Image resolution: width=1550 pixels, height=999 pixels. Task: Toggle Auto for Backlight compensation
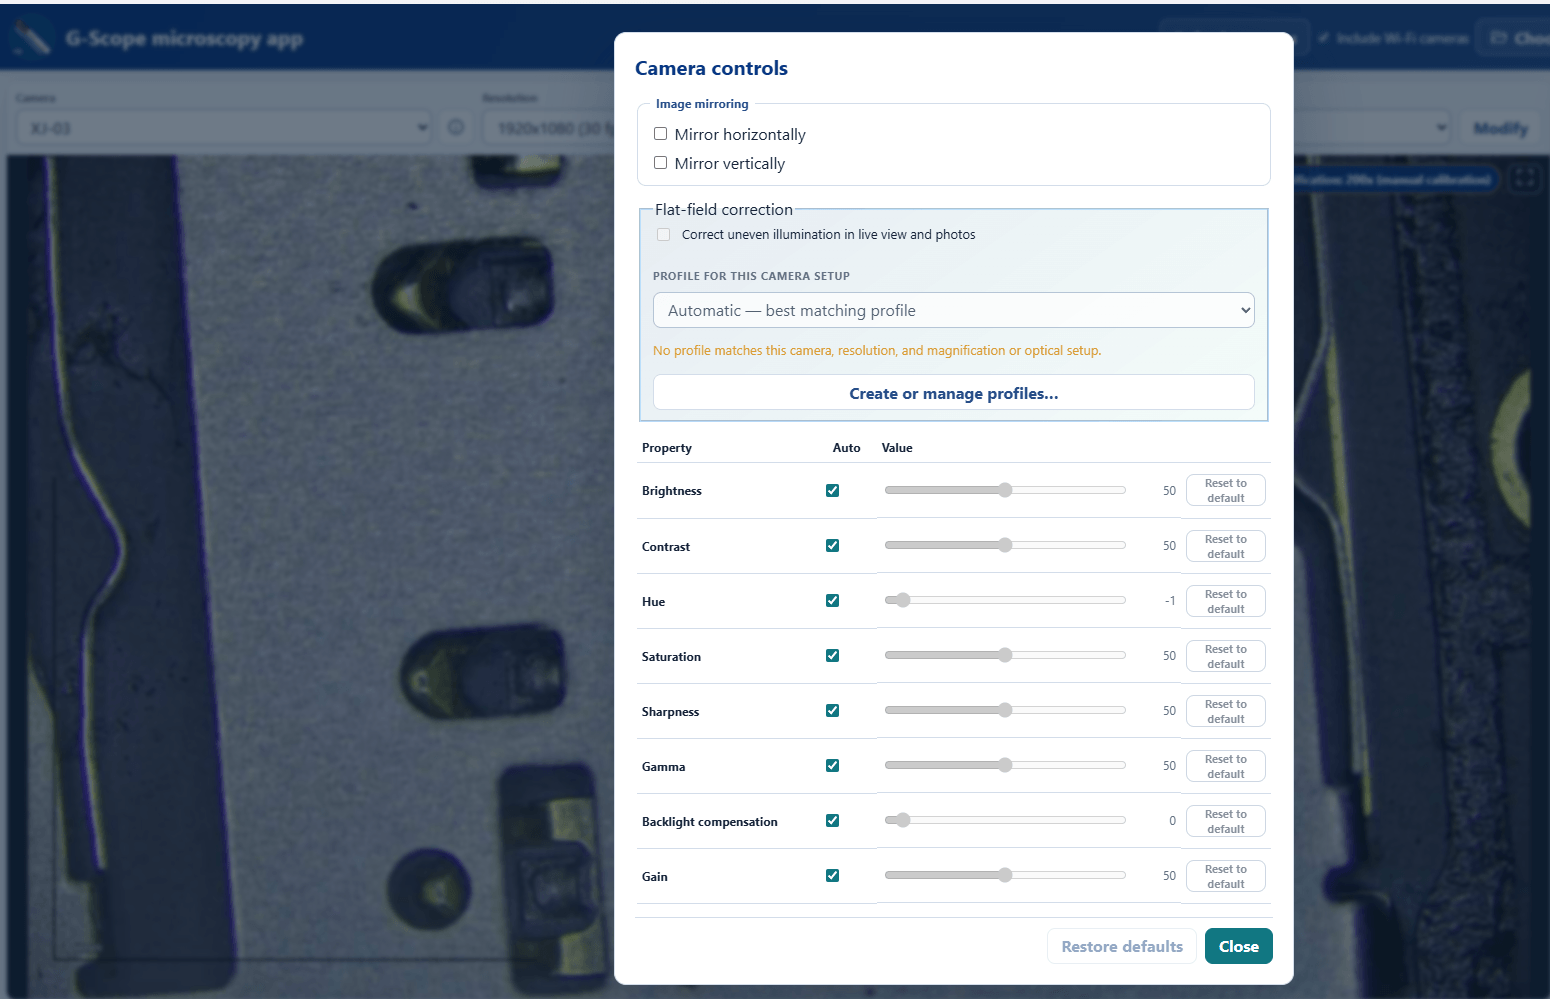point(832,821)
